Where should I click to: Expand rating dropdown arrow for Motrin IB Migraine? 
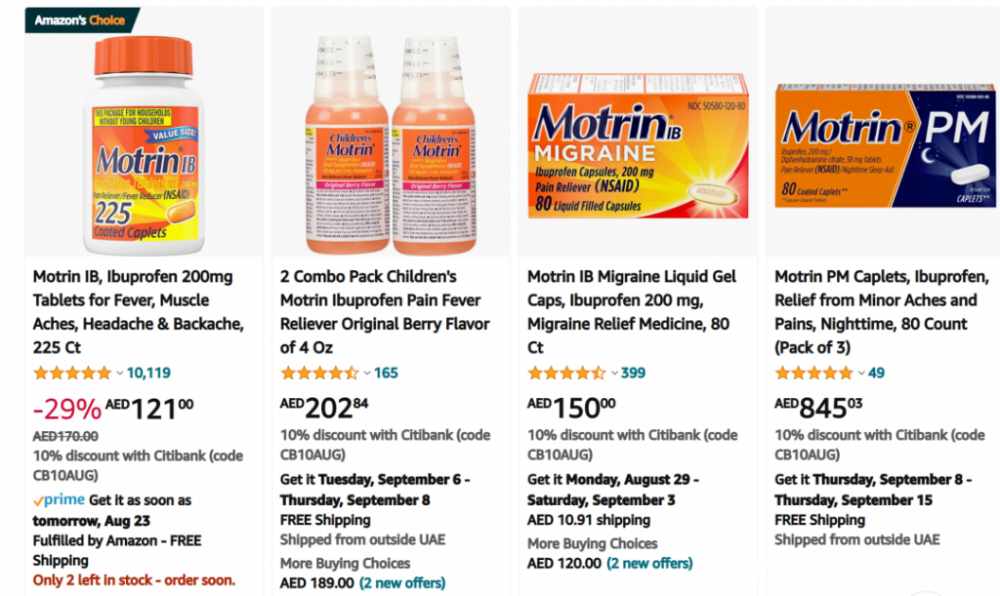(x=614, y=374)
